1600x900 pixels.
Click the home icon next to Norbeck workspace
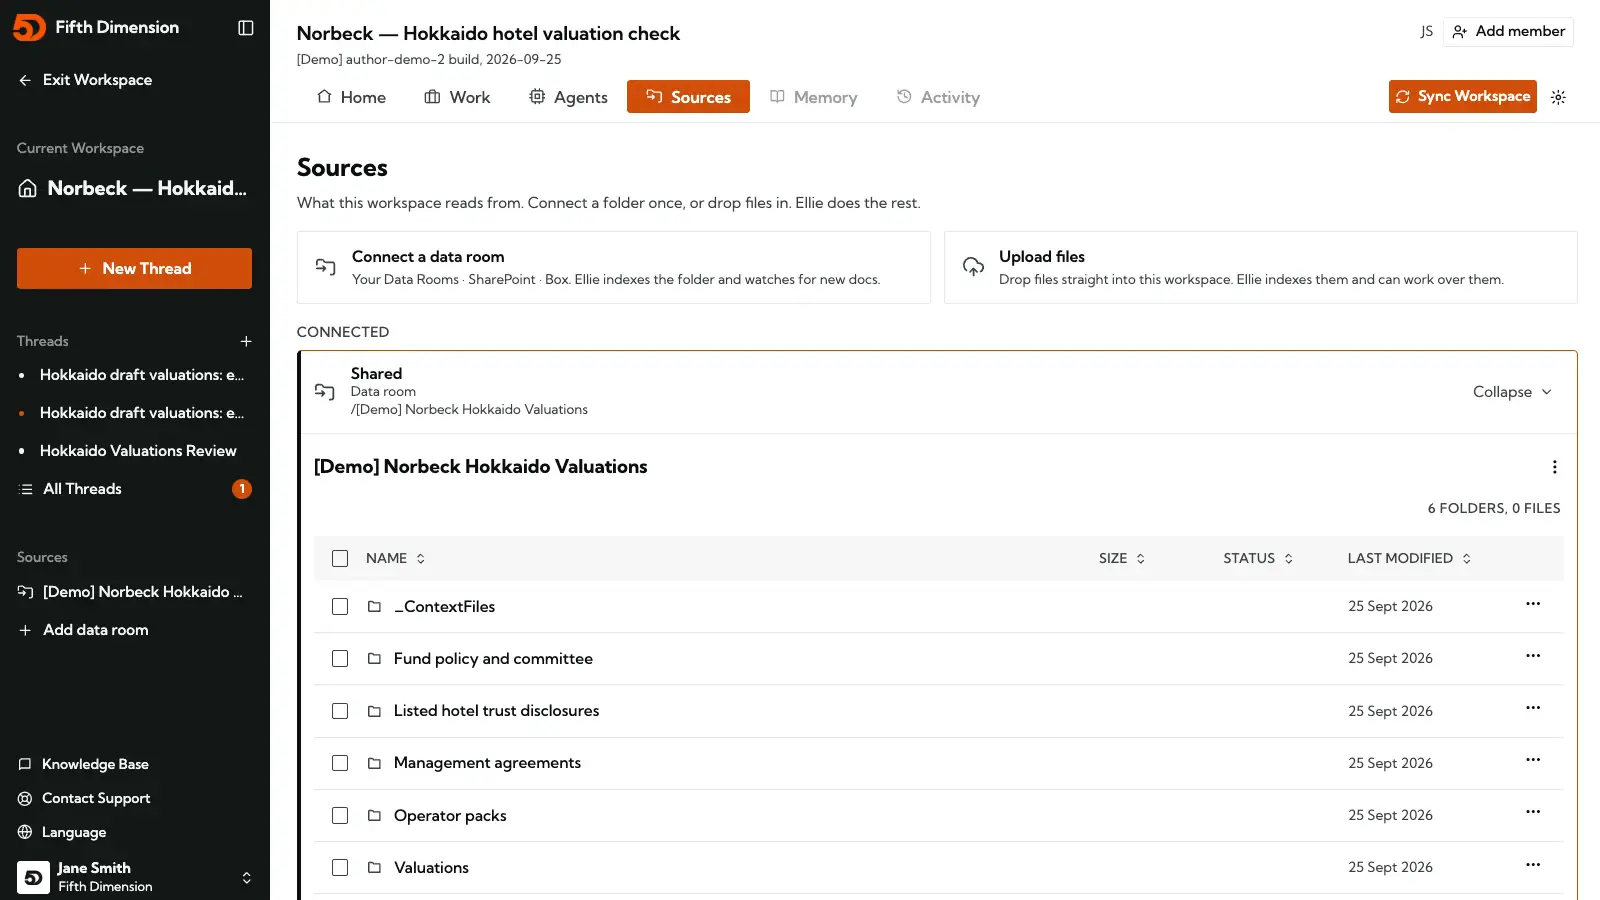28,188
